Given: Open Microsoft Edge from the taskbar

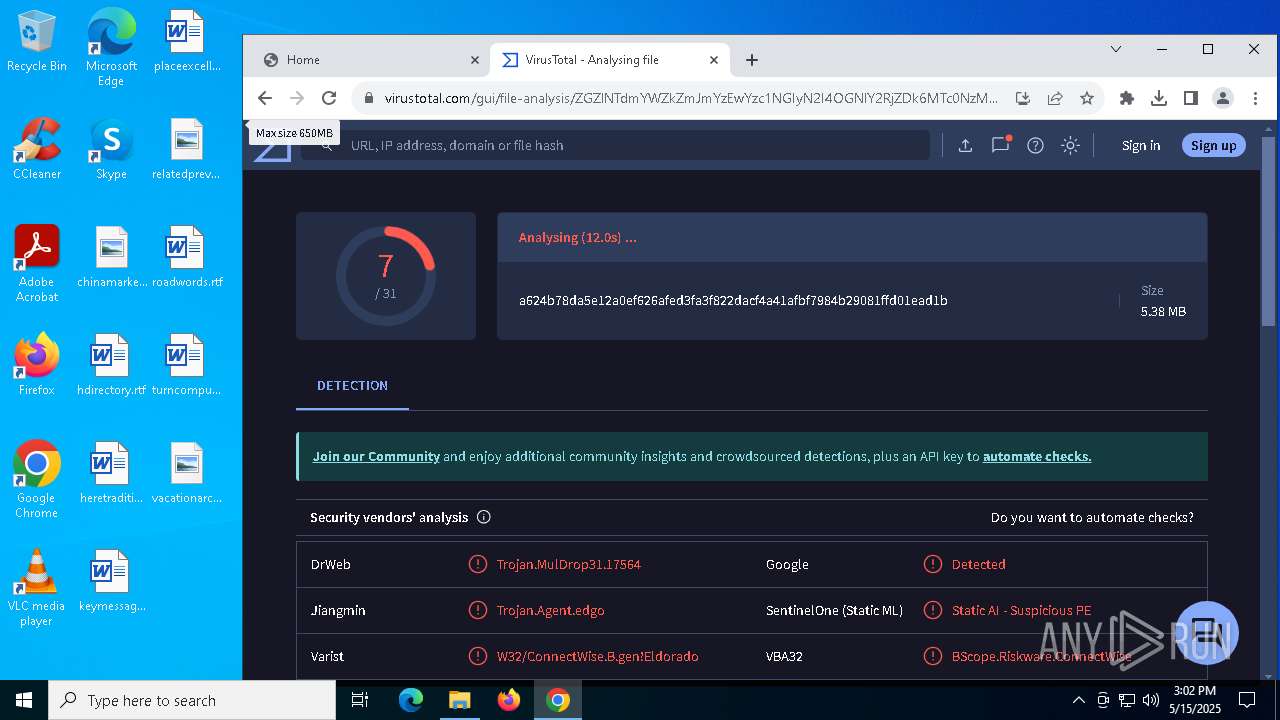Looking at the screenshot, I should point(411,700).
